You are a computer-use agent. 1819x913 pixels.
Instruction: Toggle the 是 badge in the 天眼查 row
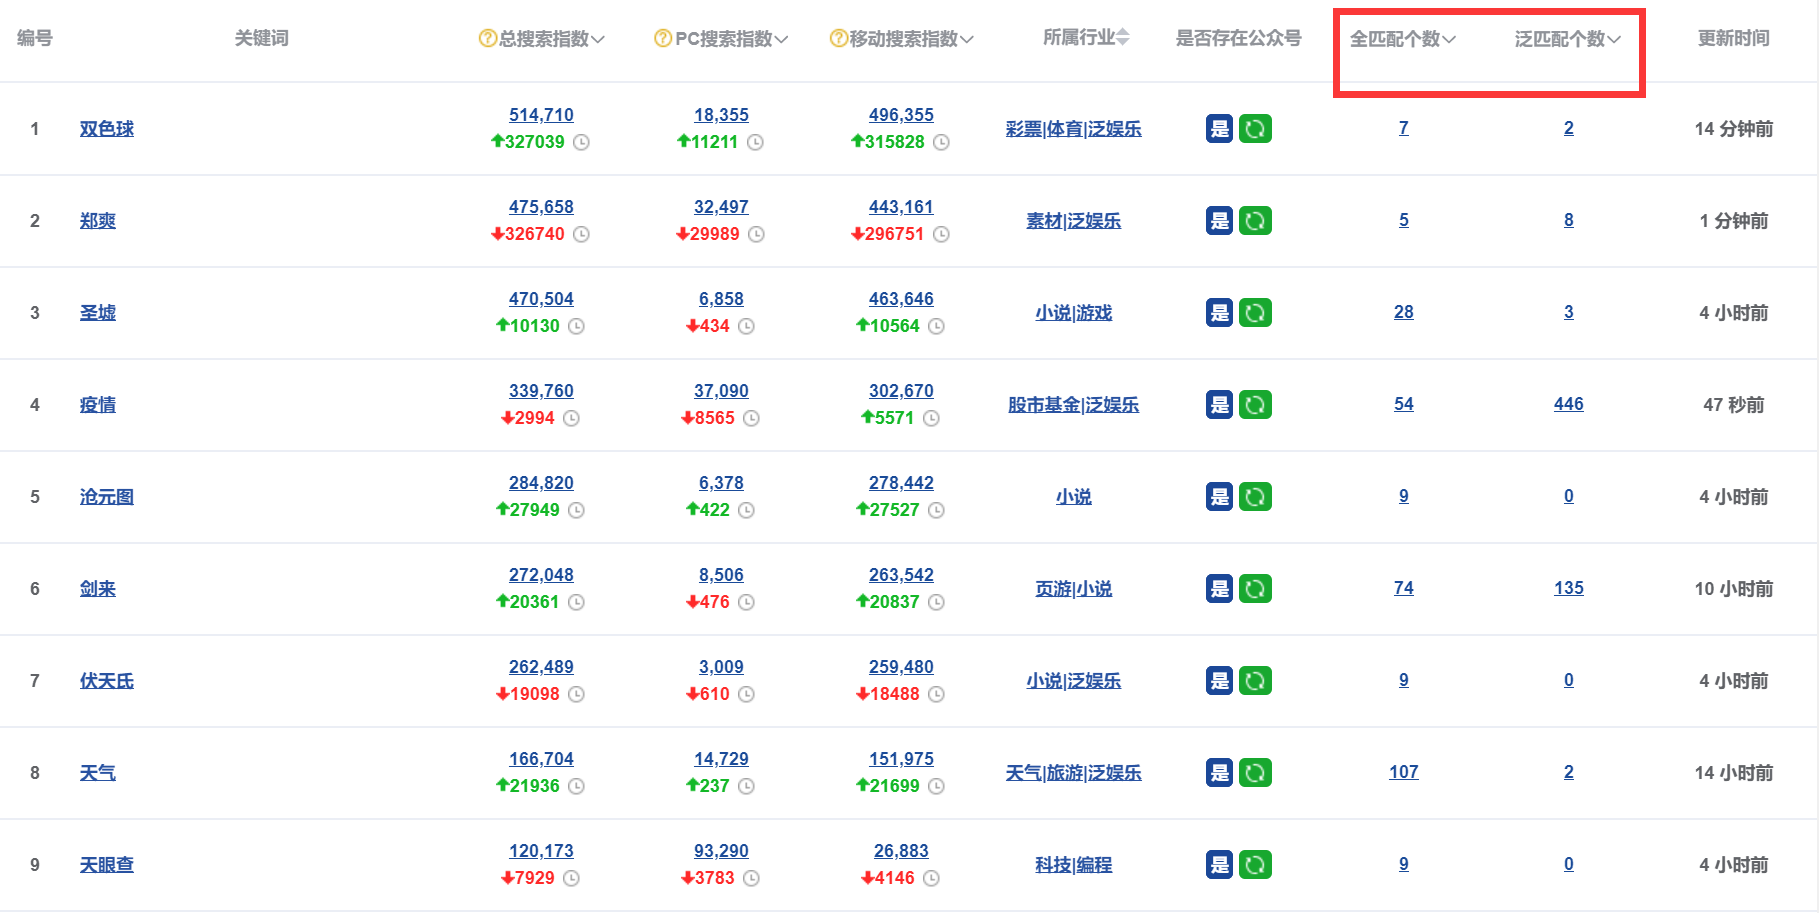pos(1219,864)
